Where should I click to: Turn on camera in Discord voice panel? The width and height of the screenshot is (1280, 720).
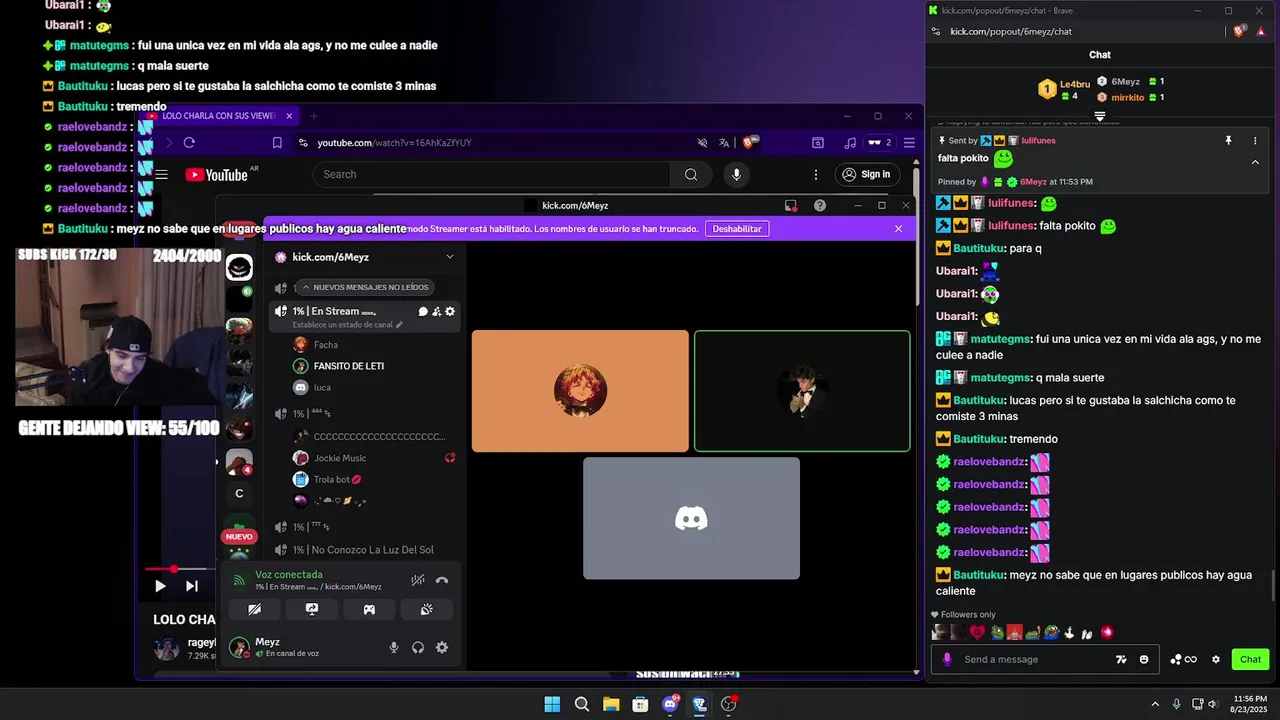coord(254,609)
